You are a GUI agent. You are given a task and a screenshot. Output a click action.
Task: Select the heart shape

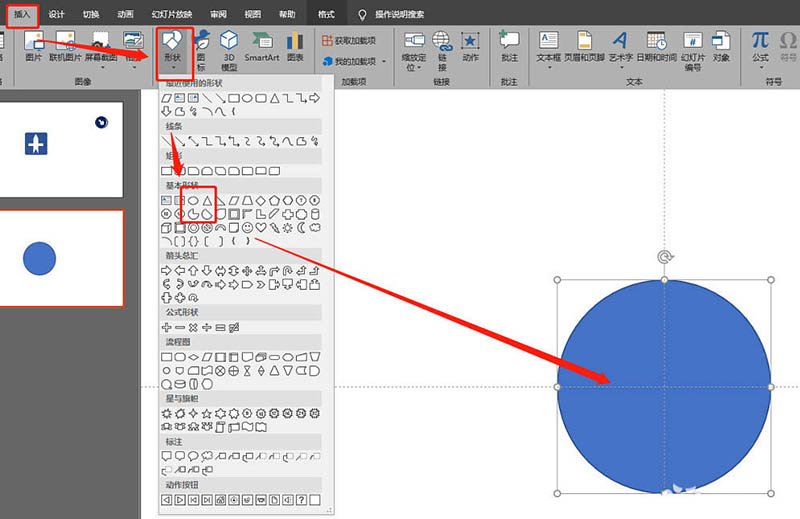click(261, 228)
